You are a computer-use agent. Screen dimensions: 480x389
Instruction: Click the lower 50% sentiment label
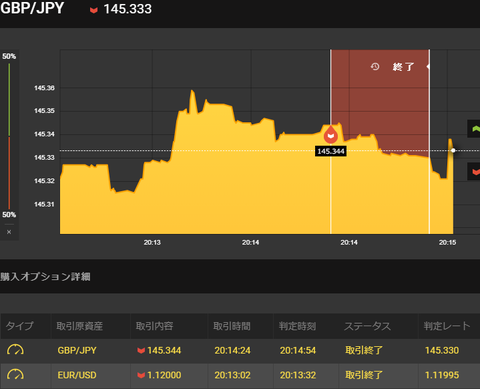coord(9,215)
